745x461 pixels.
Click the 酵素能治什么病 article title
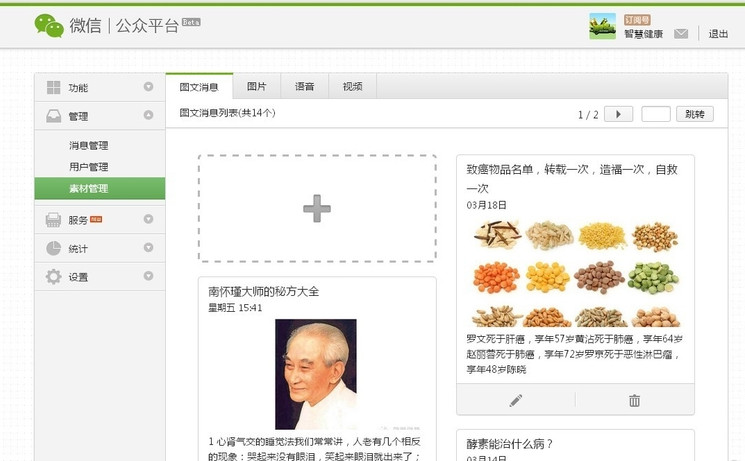(x=509, y=444)
